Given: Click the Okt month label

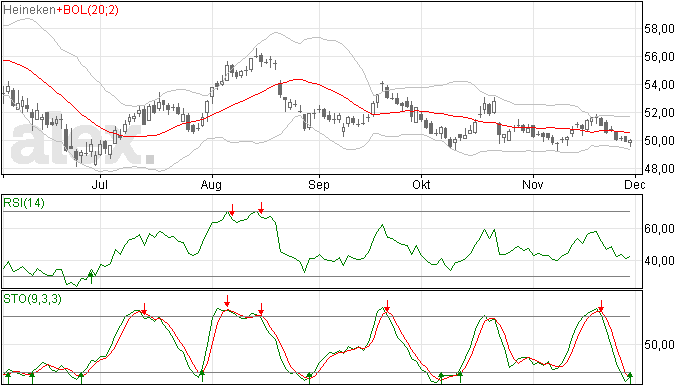Looking at the screenshot, I should [x=421, y=184].
